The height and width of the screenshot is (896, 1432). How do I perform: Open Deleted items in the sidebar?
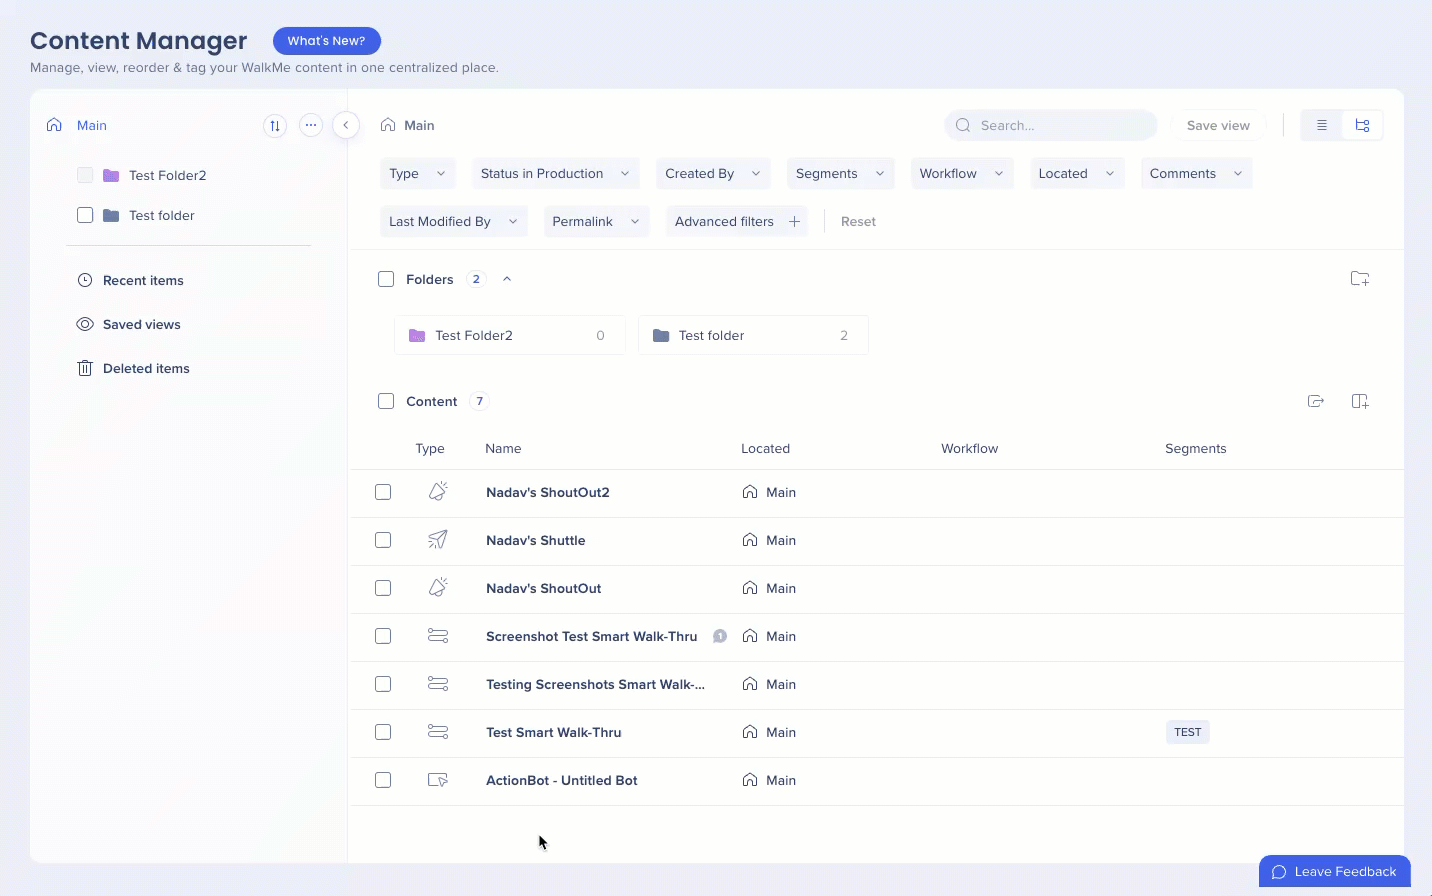(146, 368)
